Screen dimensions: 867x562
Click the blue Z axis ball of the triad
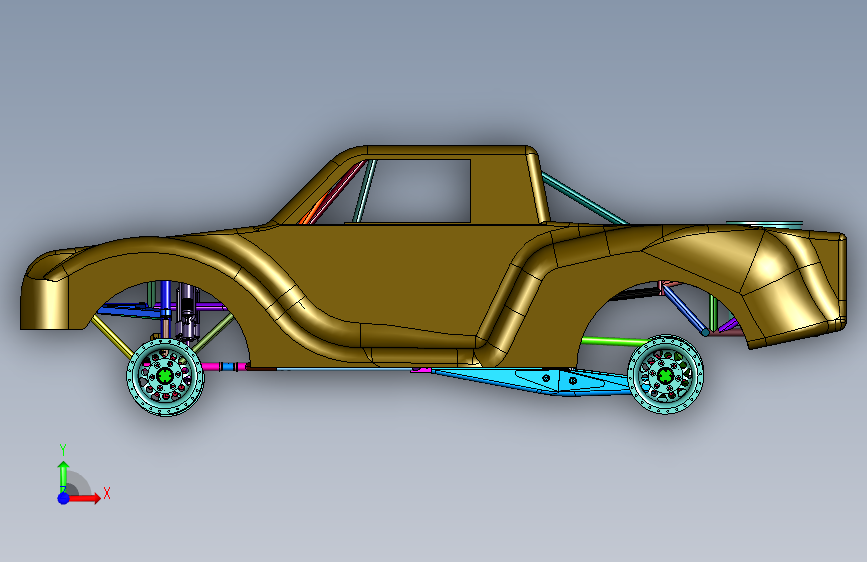[x=63, y=498]
